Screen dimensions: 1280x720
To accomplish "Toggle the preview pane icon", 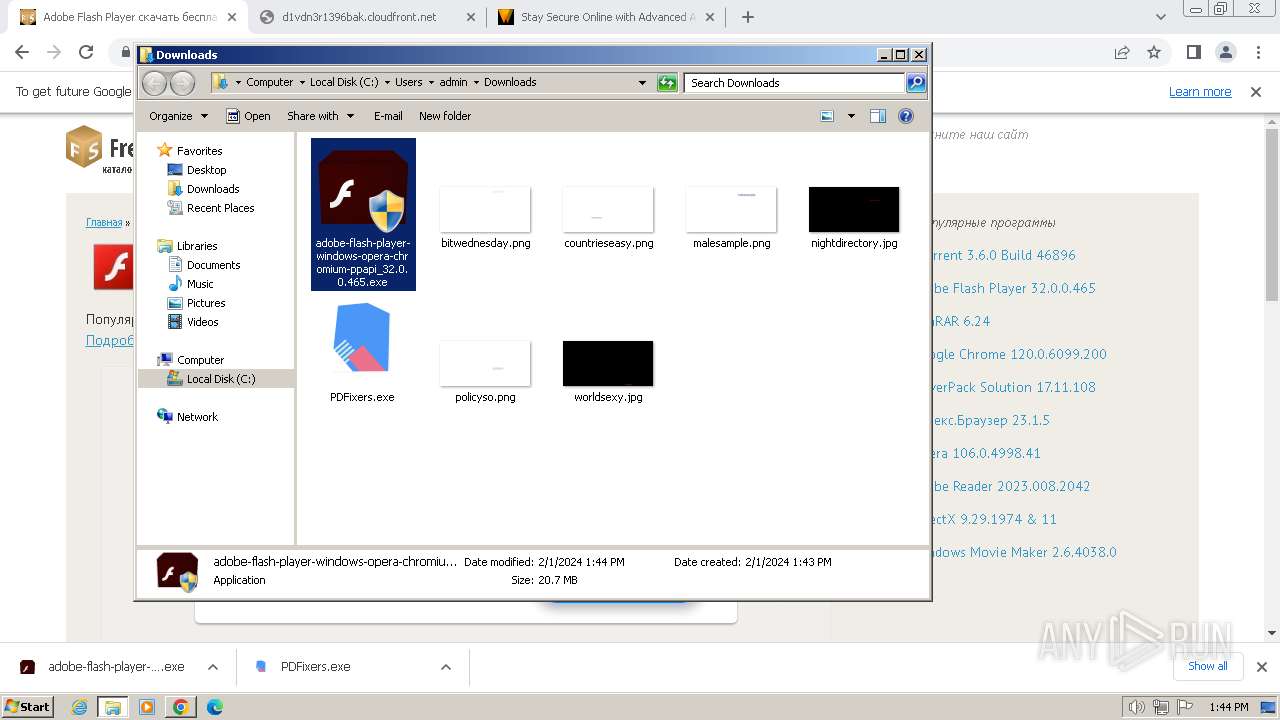I will pyautogui.click(x=878, y=116).
